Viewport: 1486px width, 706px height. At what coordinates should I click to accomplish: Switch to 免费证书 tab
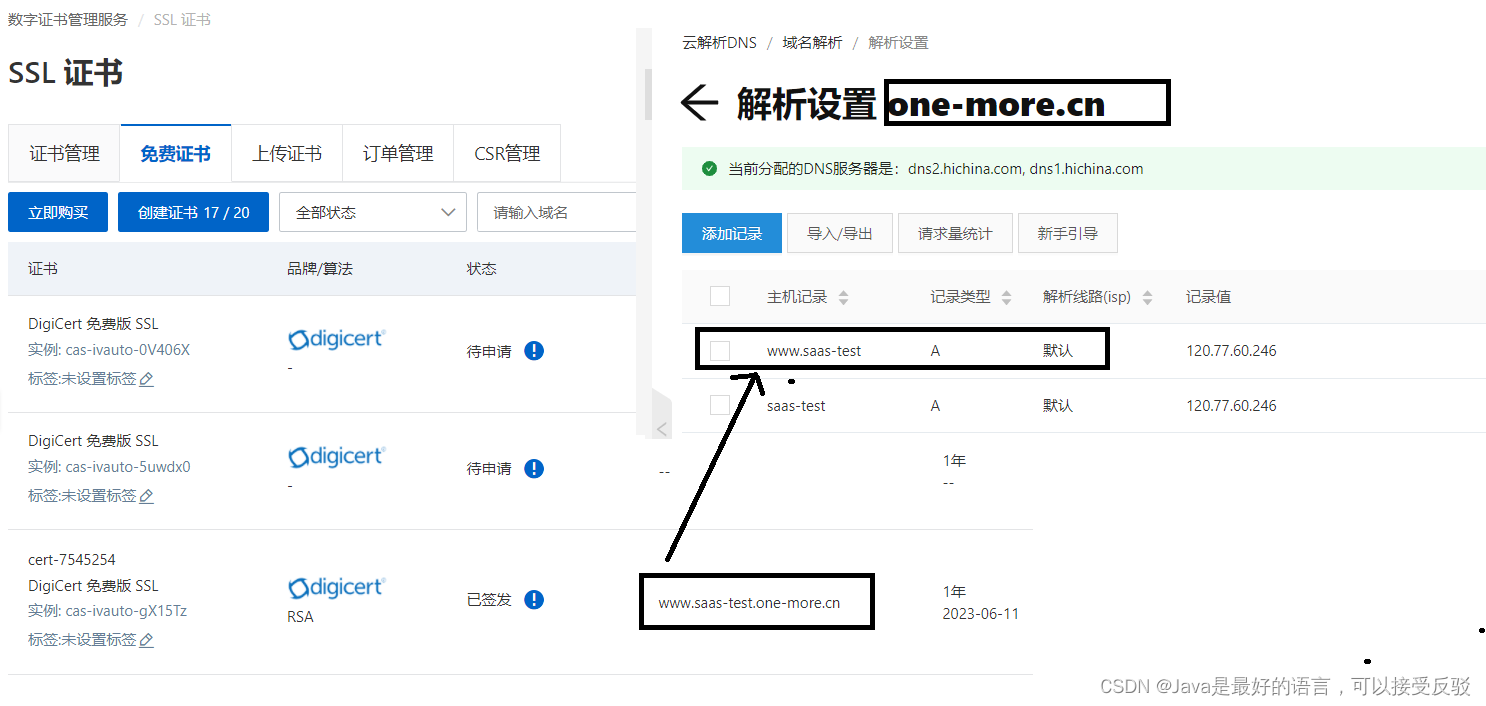[176, 154]
